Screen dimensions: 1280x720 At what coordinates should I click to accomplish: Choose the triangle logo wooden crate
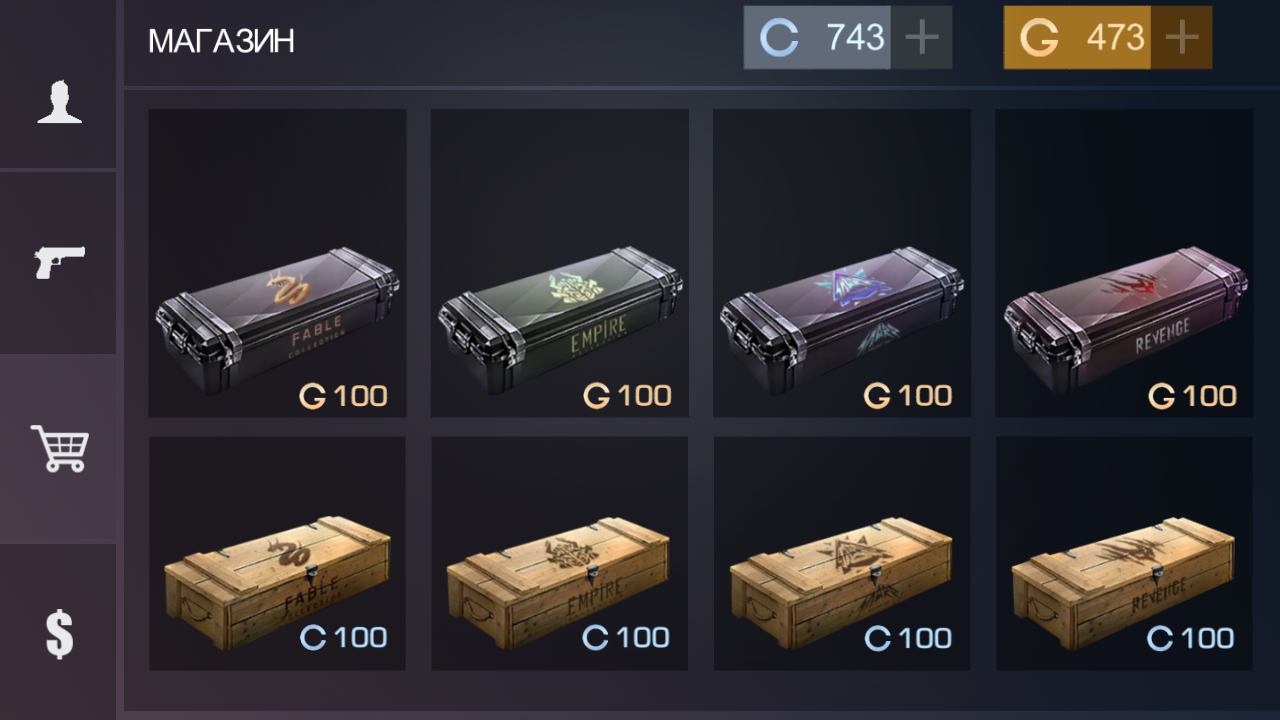click(x=841, y=553)
